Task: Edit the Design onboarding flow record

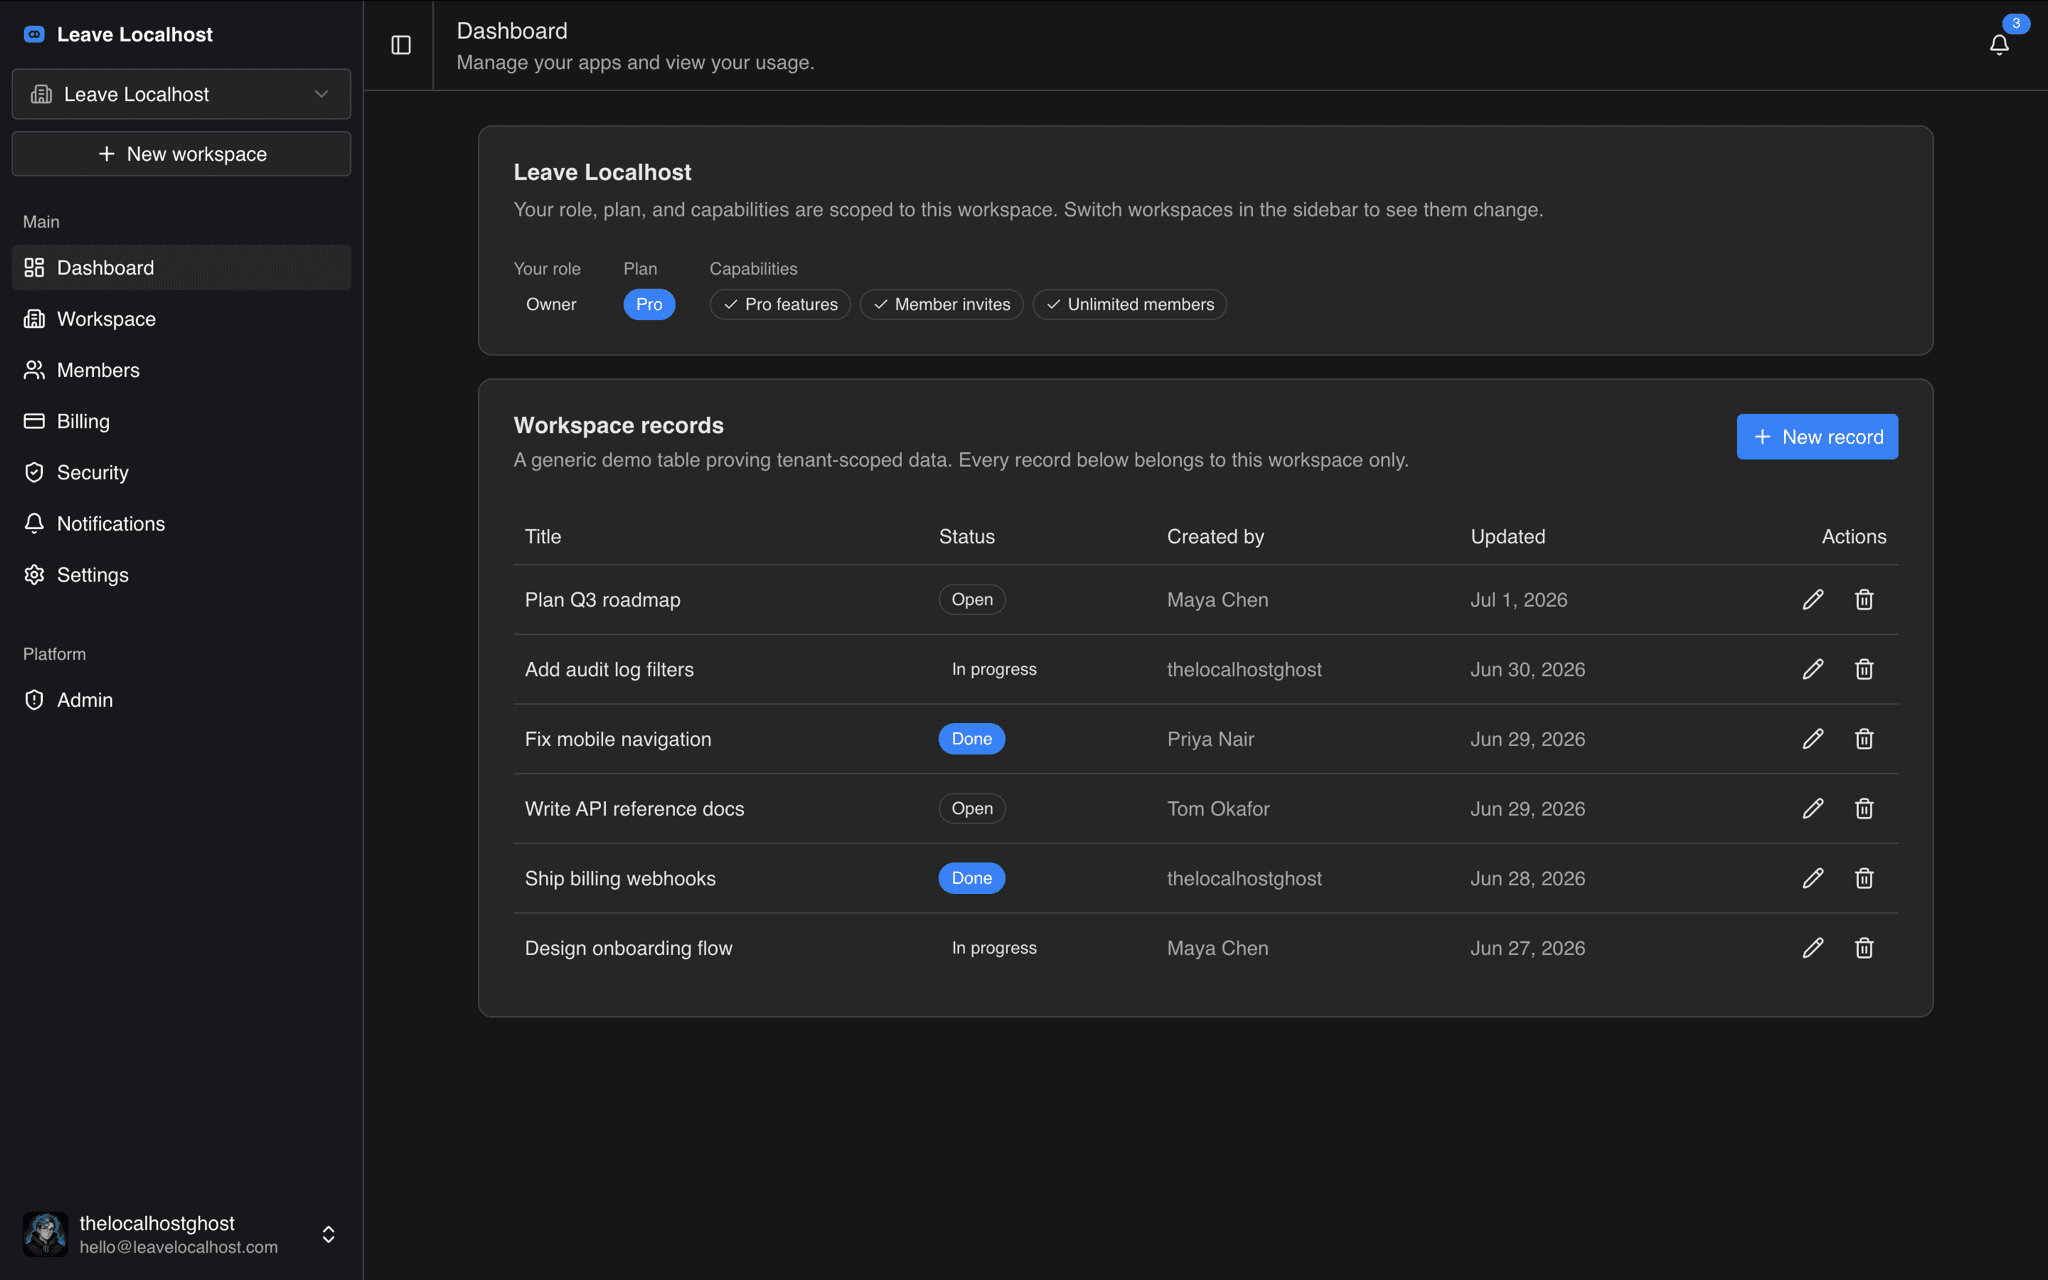Action: 1813,948
